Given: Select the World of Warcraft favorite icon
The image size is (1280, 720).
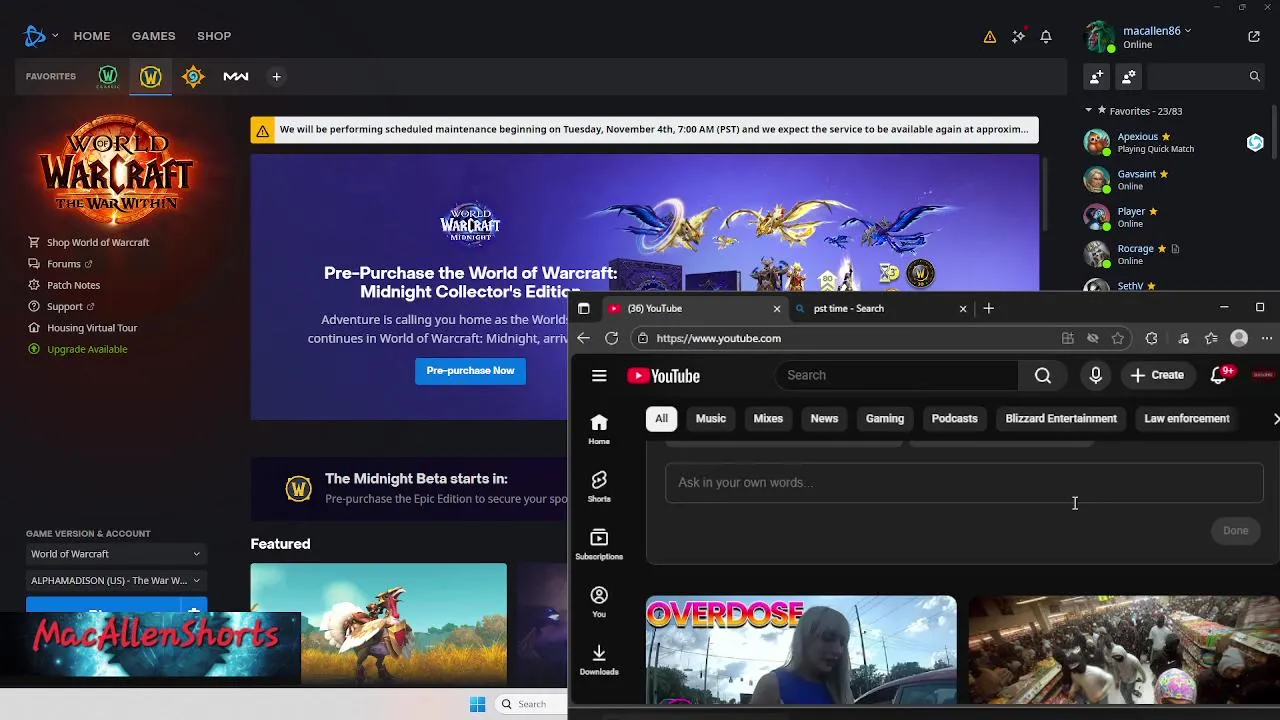Looking at the screenshot, I should click(151, 77).
